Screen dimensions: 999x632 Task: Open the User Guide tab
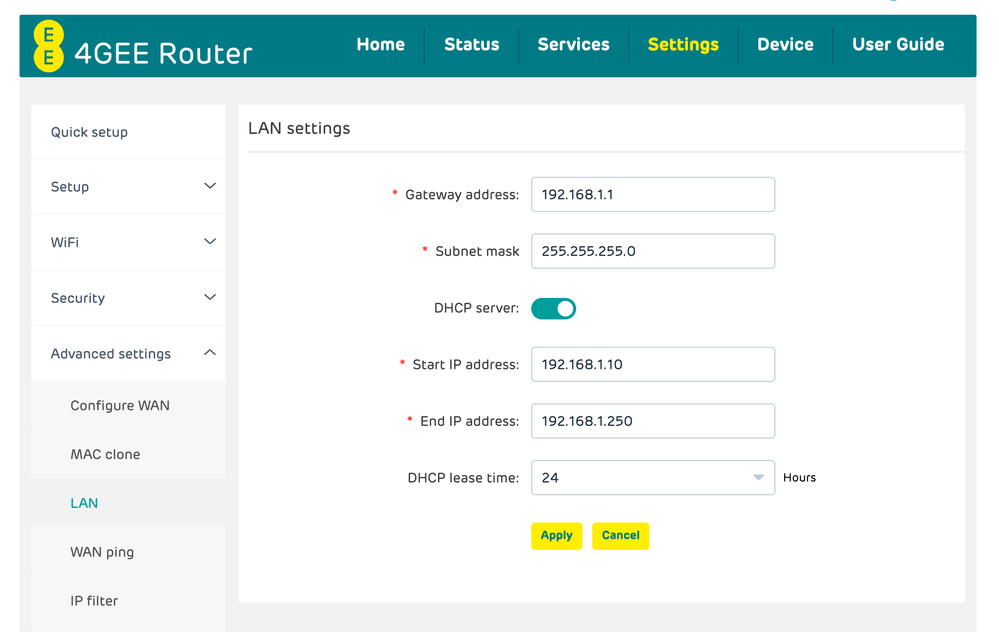tap(898, 44)
